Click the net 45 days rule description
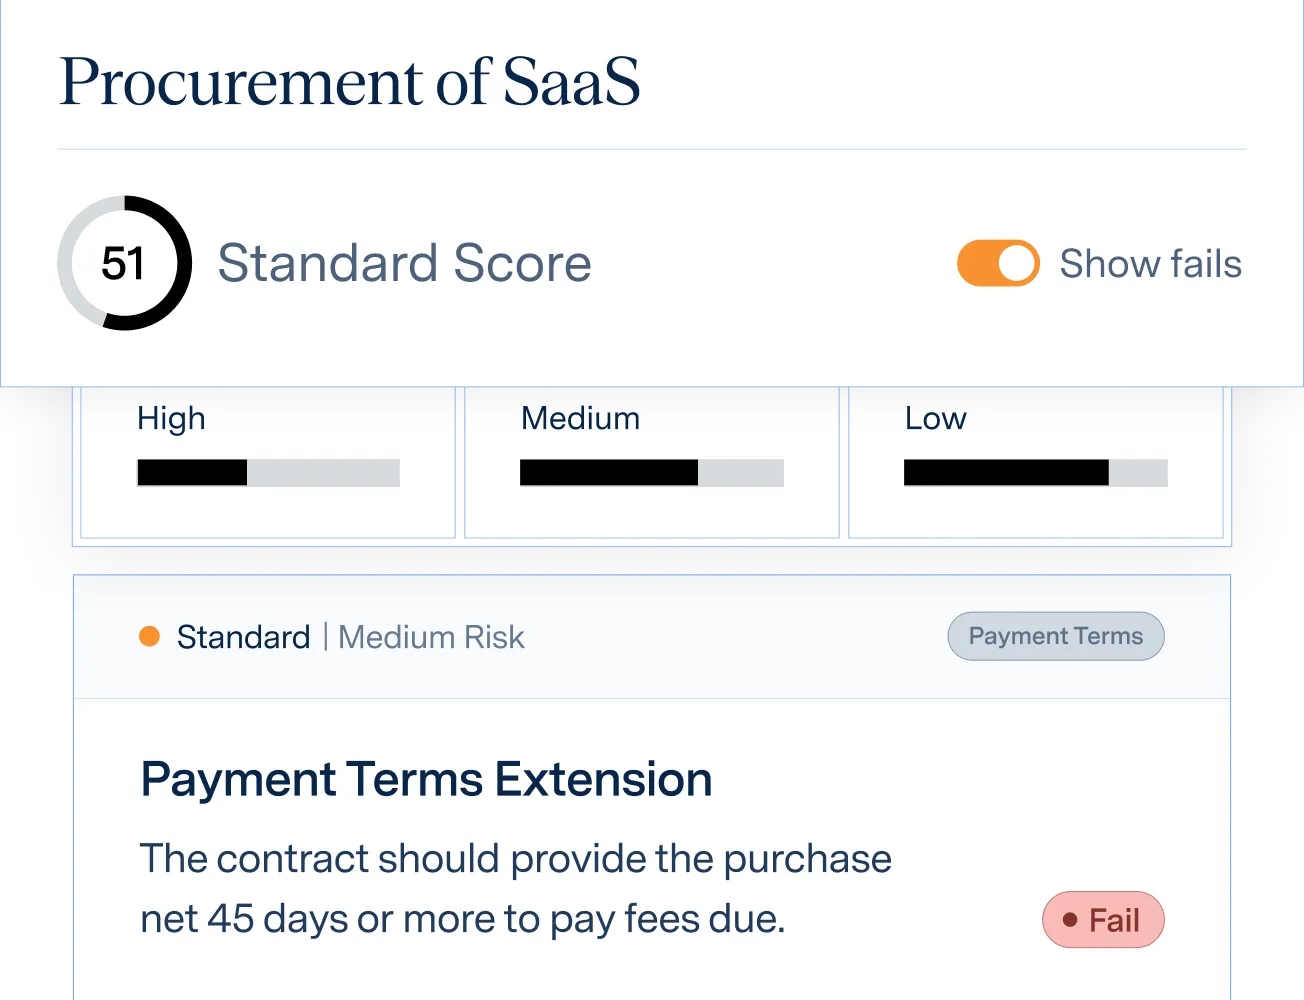Viewport: 1304px width, 1000px height. pyautogui.click(x=516, y=889)
